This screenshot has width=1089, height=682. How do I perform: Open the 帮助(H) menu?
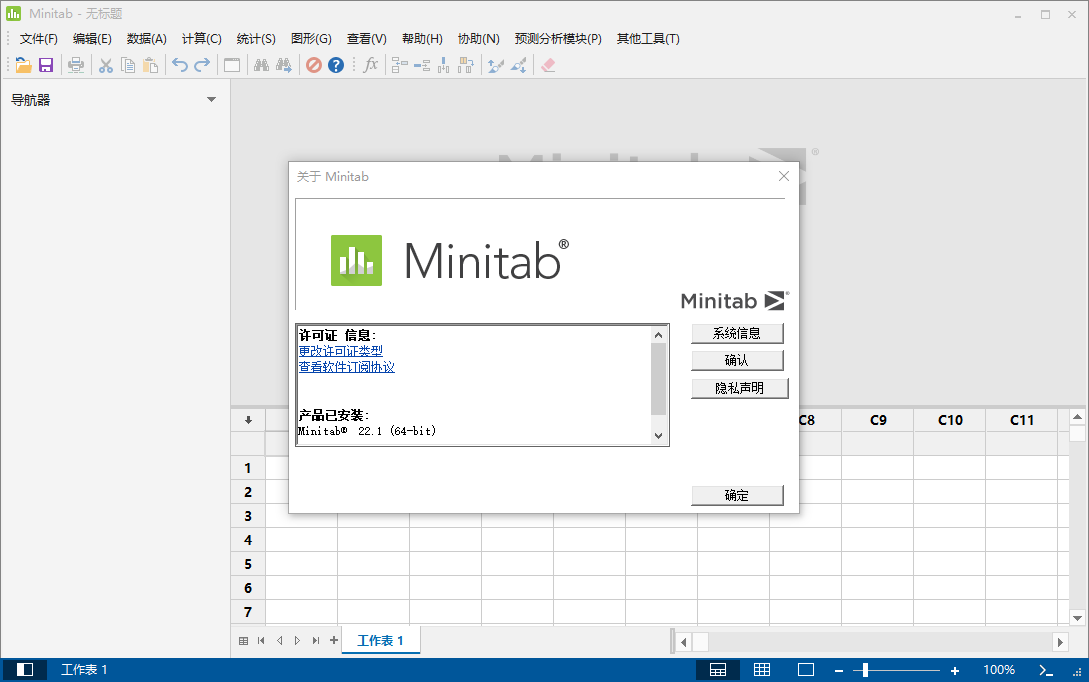coord(422,39)
